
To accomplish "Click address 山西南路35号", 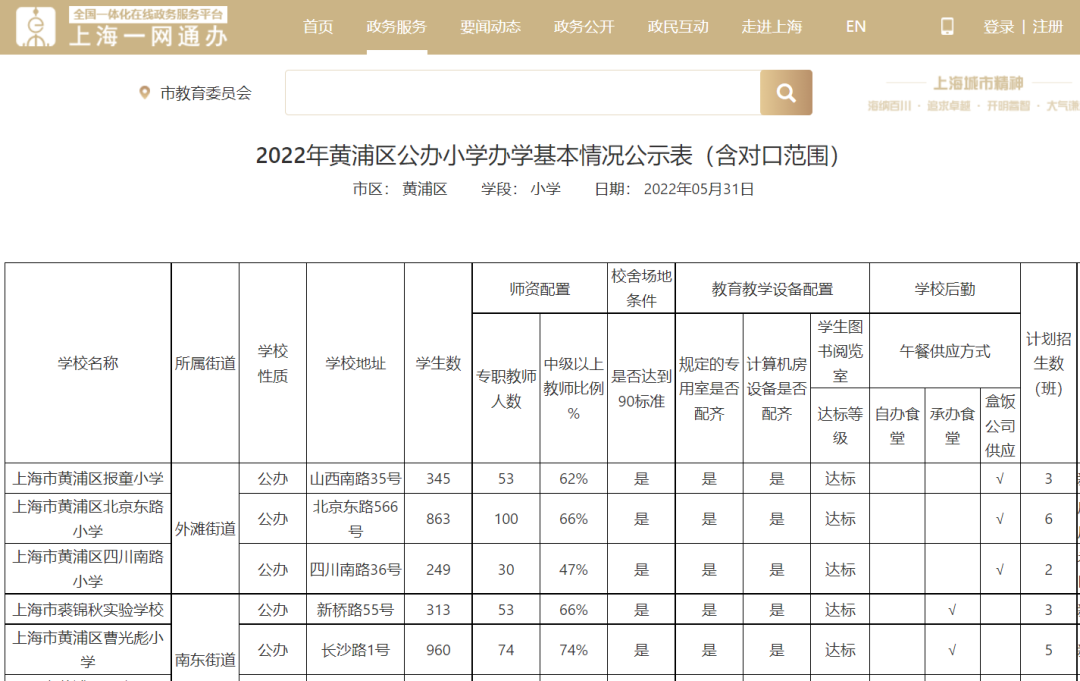I will click(x=355, y=479).
